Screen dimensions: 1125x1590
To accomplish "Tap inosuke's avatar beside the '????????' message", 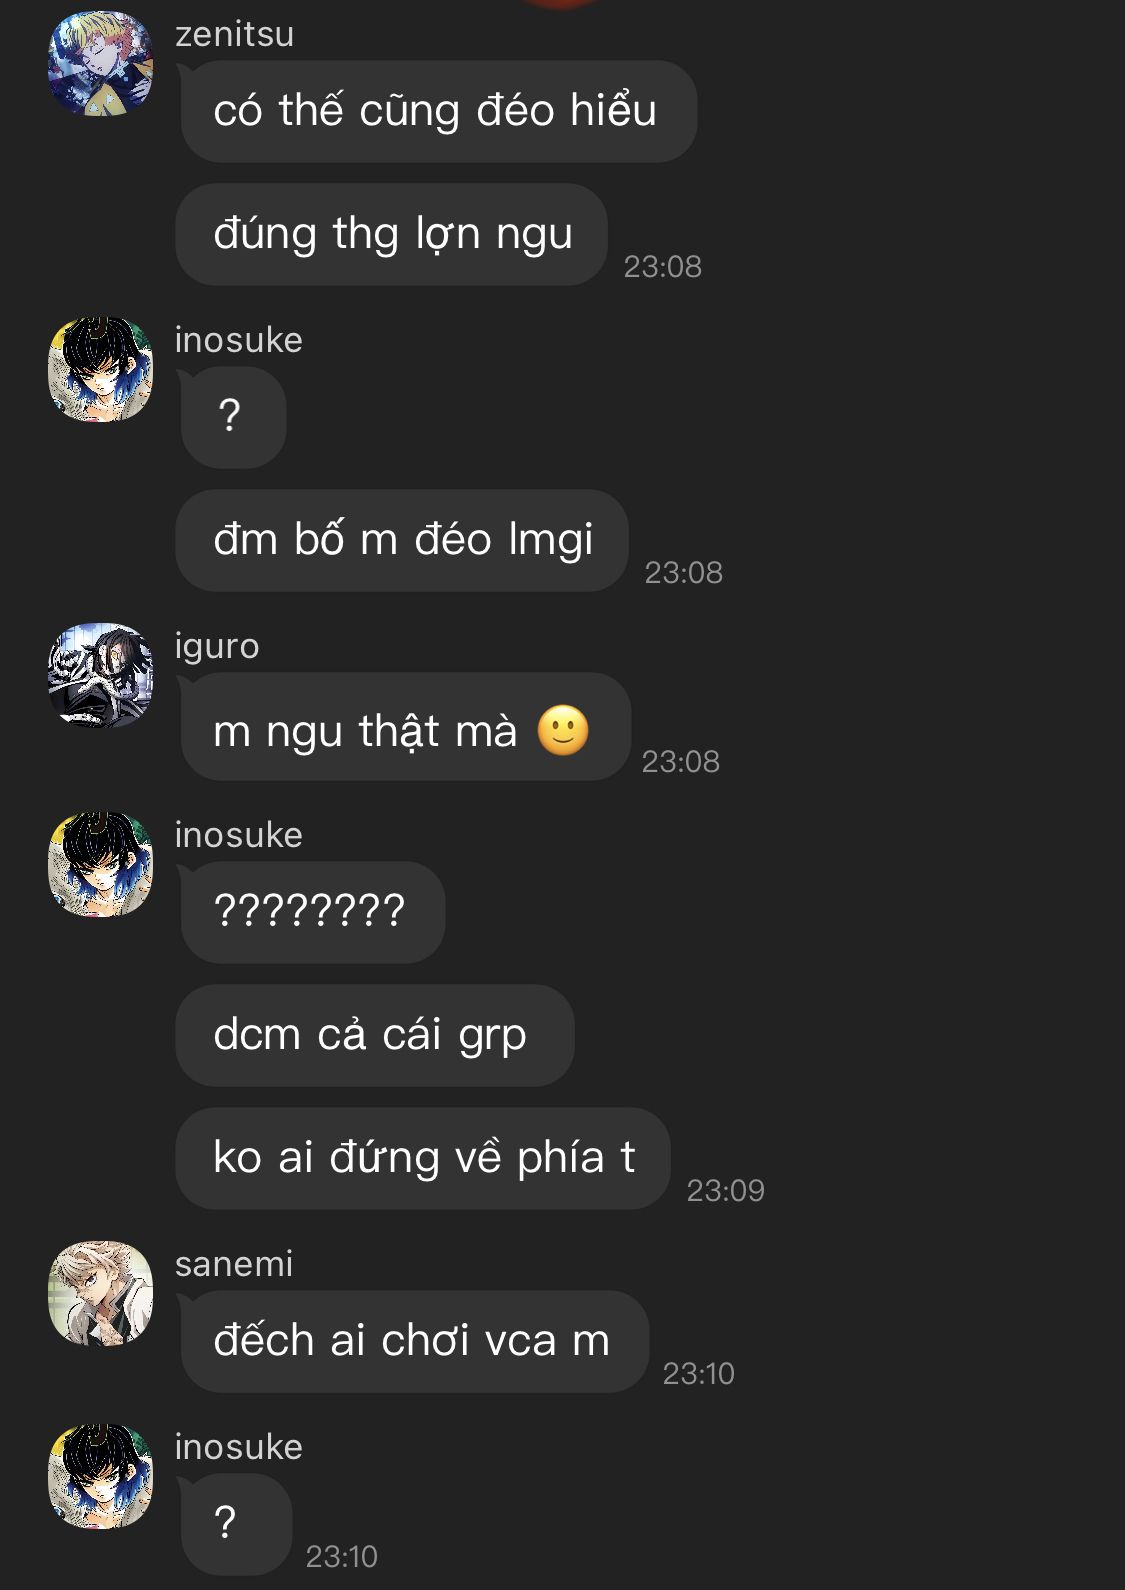I will coord(100,864).
